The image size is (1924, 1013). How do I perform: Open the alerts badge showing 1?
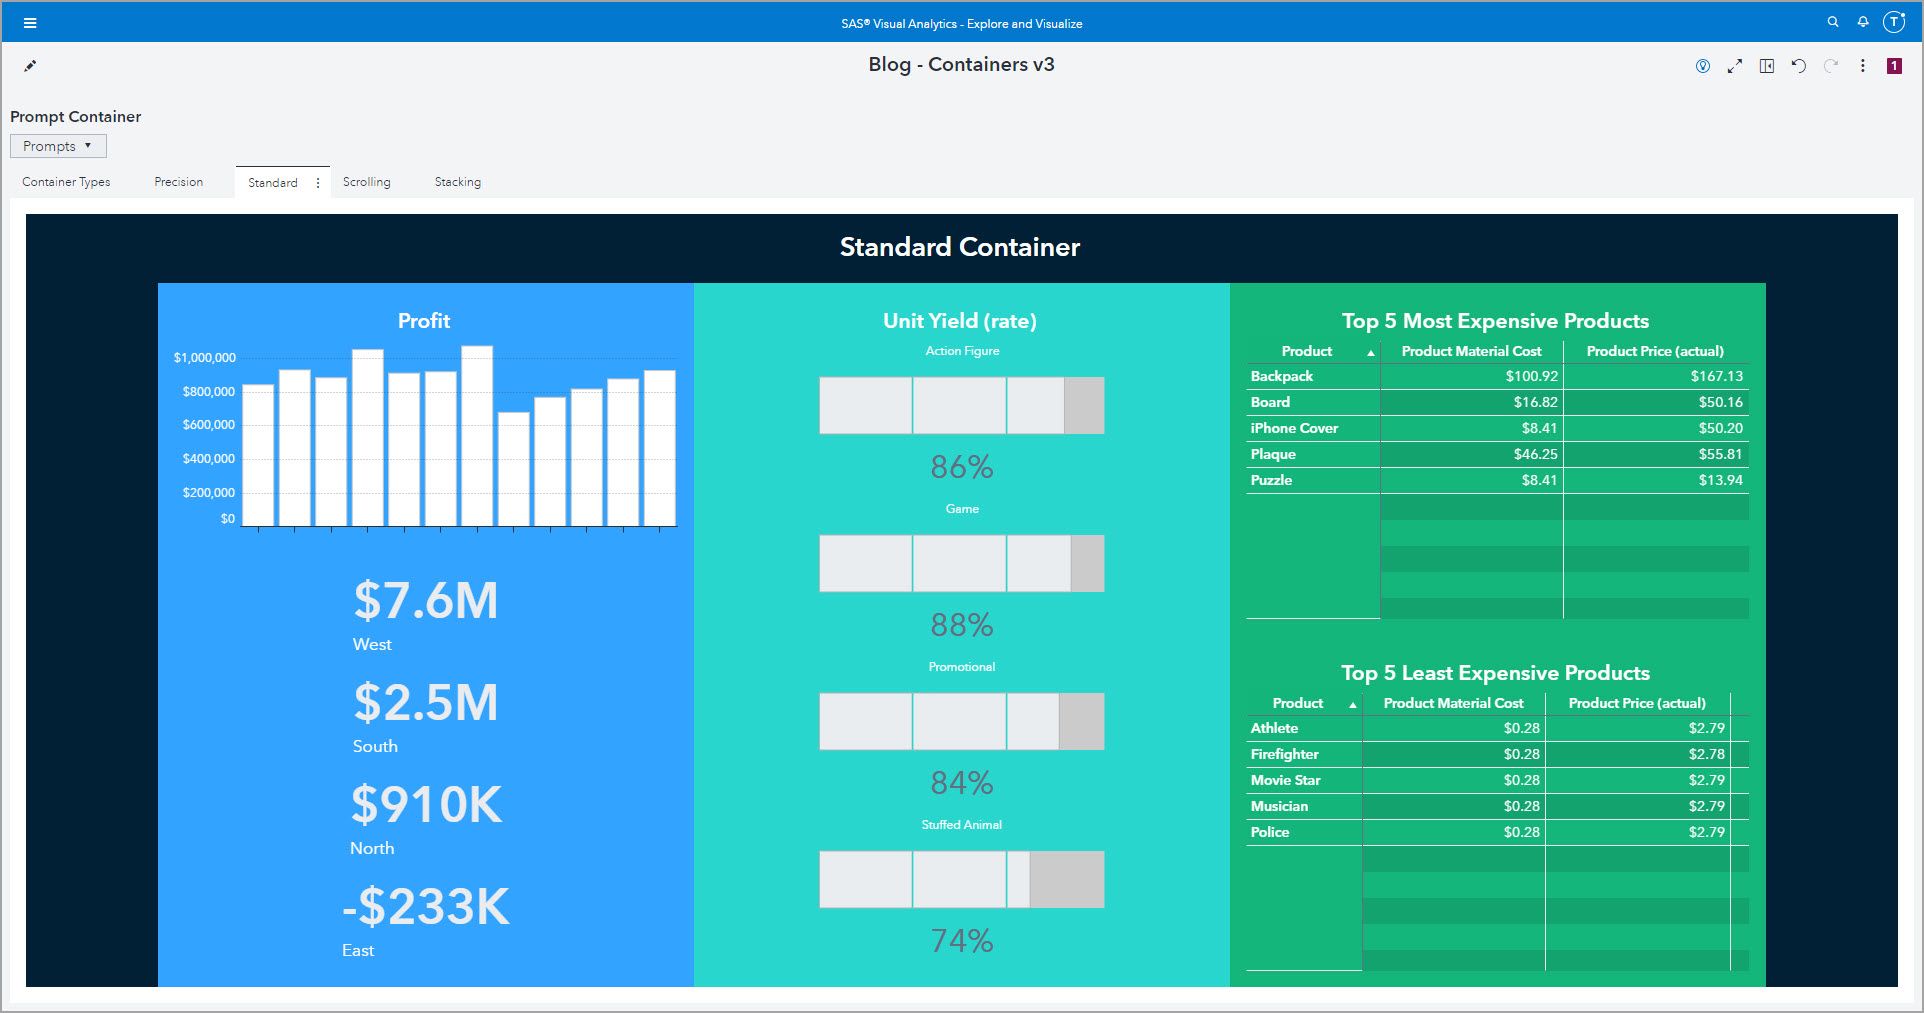click(1894, 65)
